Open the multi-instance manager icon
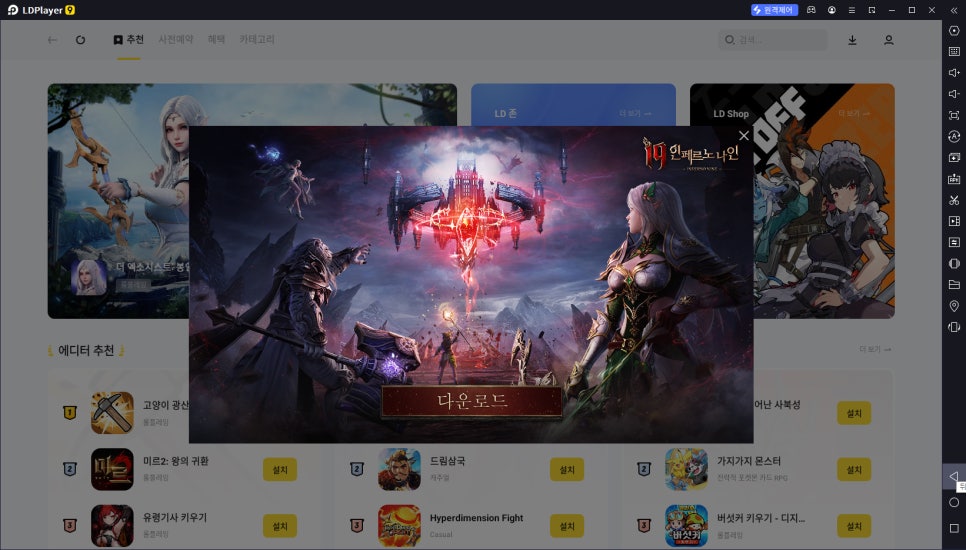The width and height of the screenshot is (966, 550). tap(954, 158)
